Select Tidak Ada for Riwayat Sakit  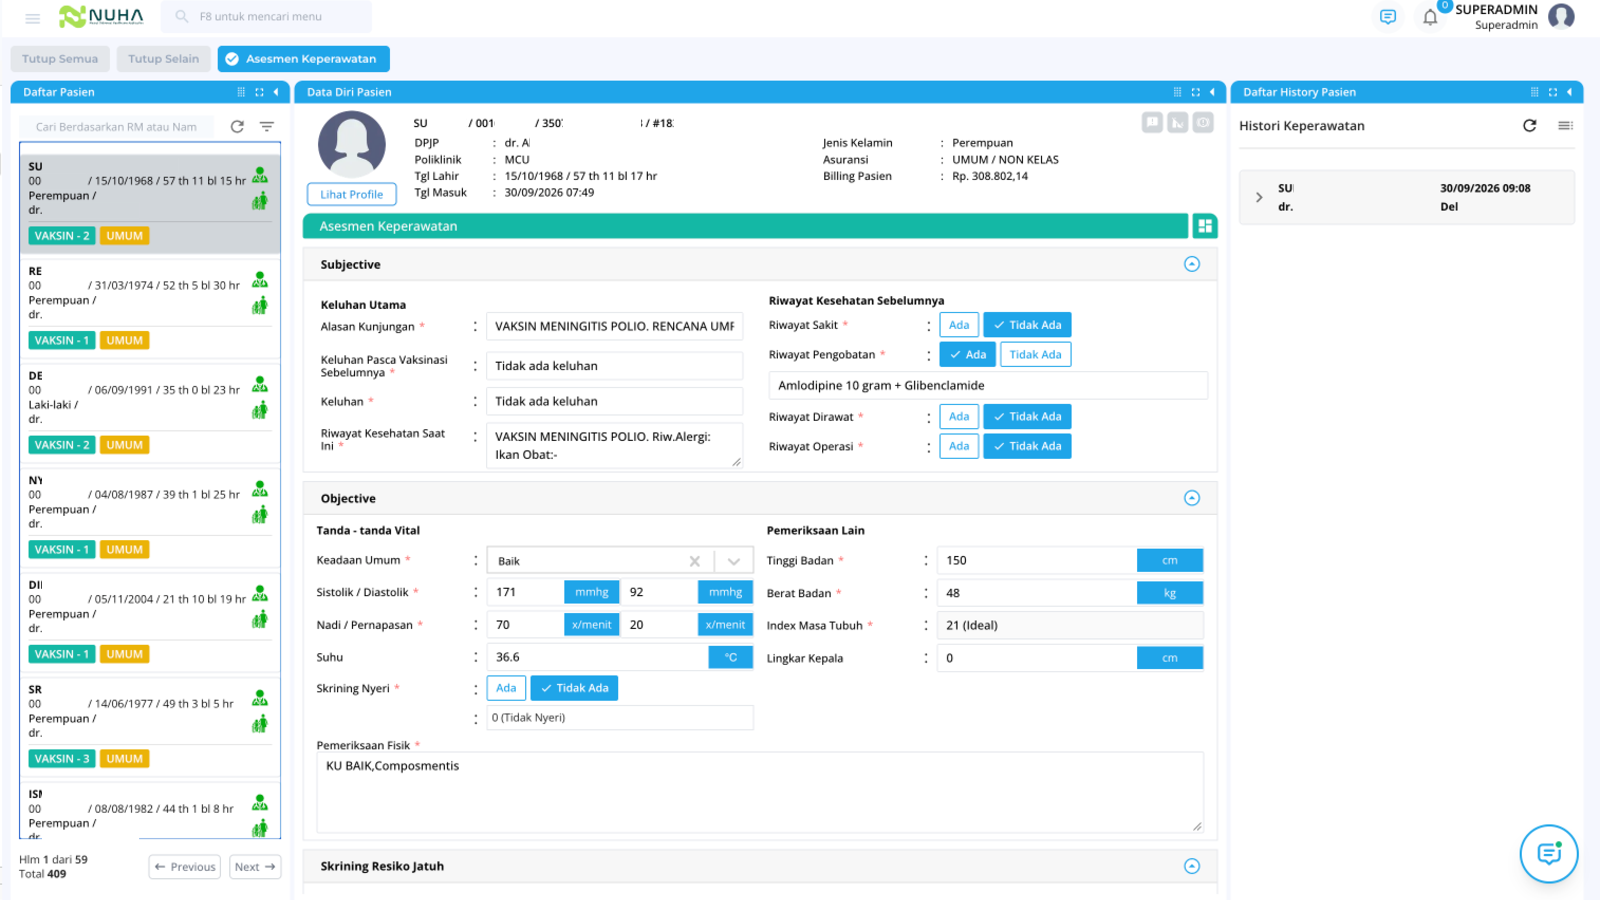[x=1027, y=325]
